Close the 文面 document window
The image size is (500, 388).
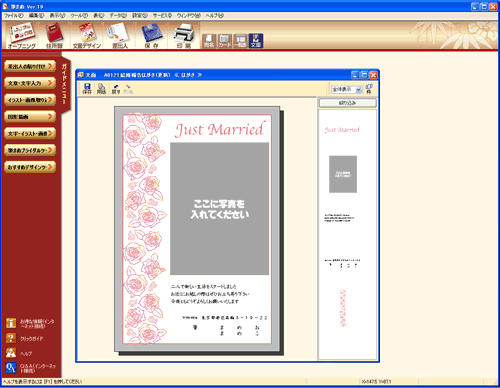click(x=373, y=75)
